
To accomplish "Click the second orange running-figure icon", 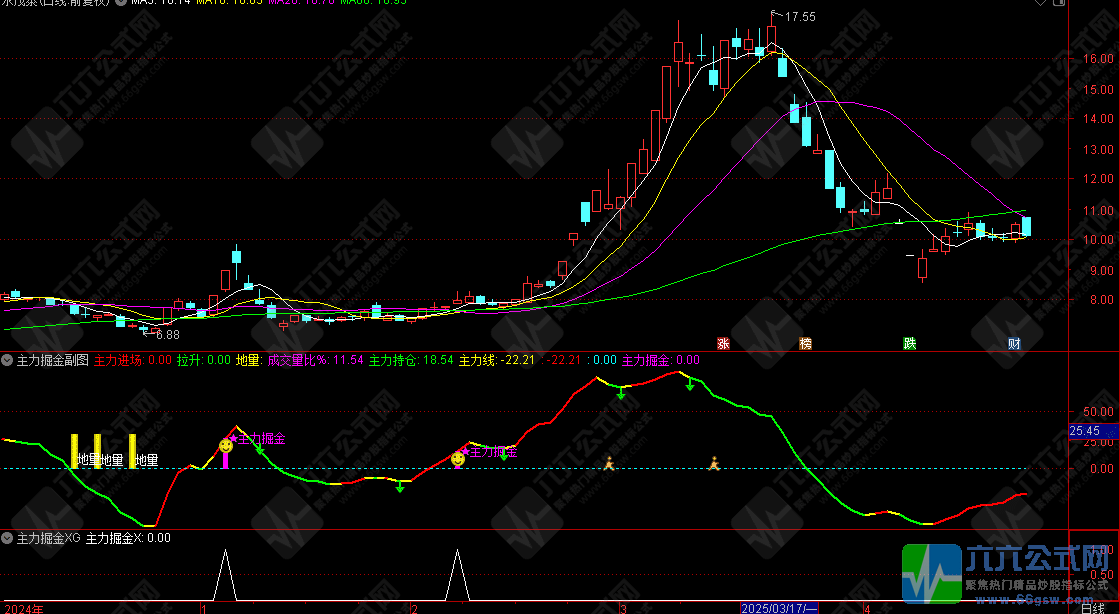I will click(714, 462).
